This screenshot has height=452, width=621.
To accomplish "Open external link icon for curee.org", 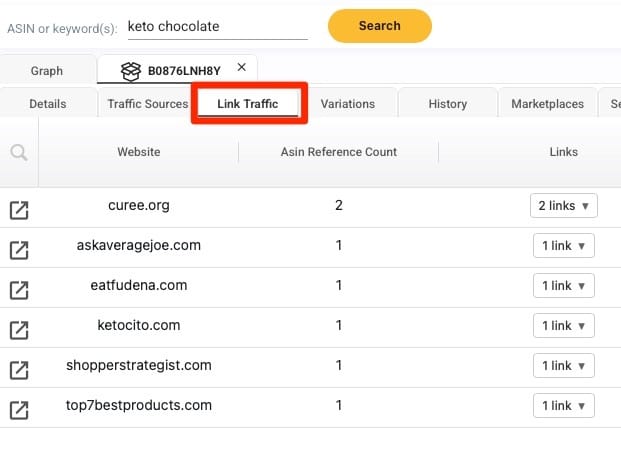I will coord(19,209).
